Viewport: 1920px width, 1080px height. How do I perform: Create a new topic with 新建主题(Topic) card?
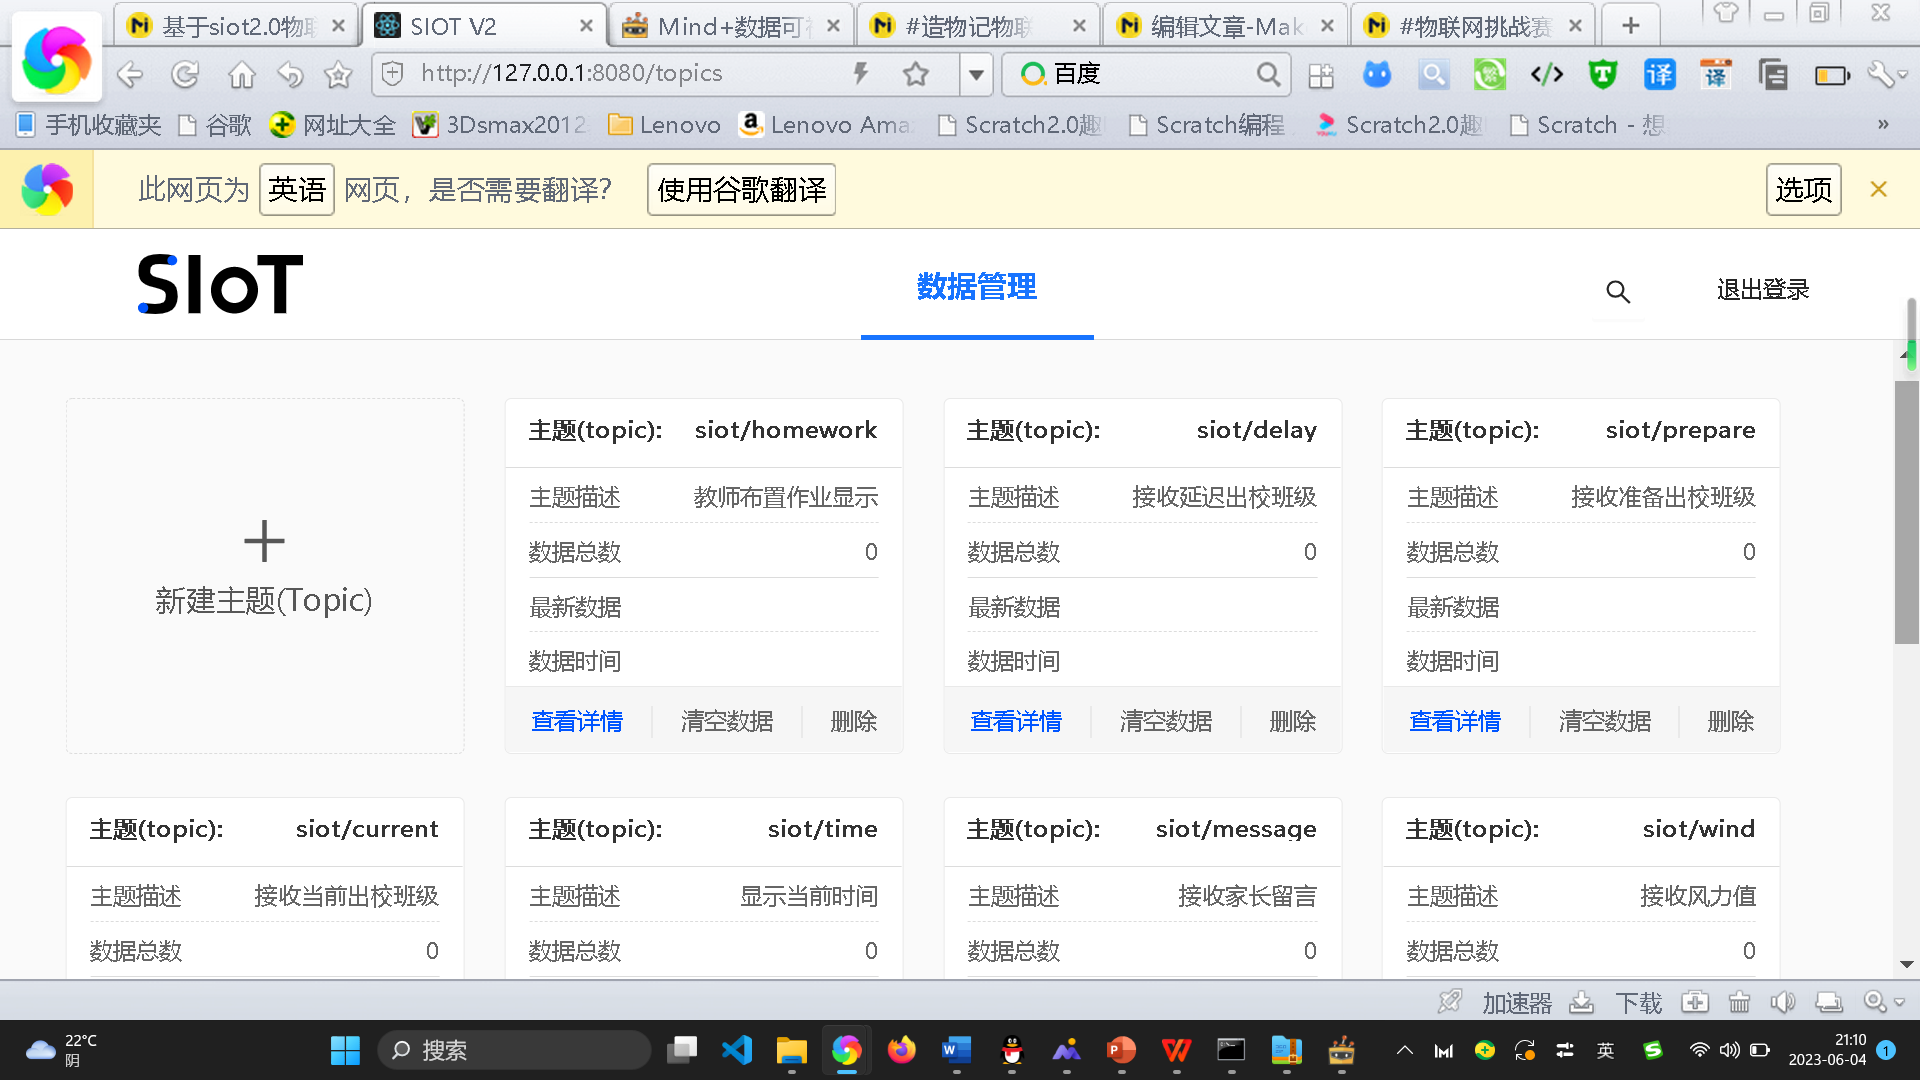(265, 575)
